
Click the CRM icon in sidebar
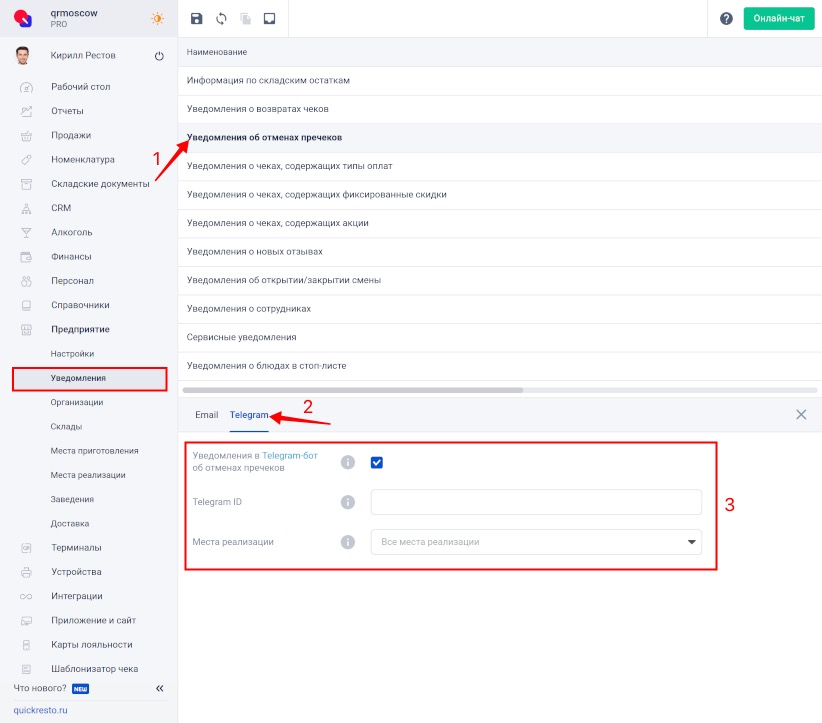26,208
